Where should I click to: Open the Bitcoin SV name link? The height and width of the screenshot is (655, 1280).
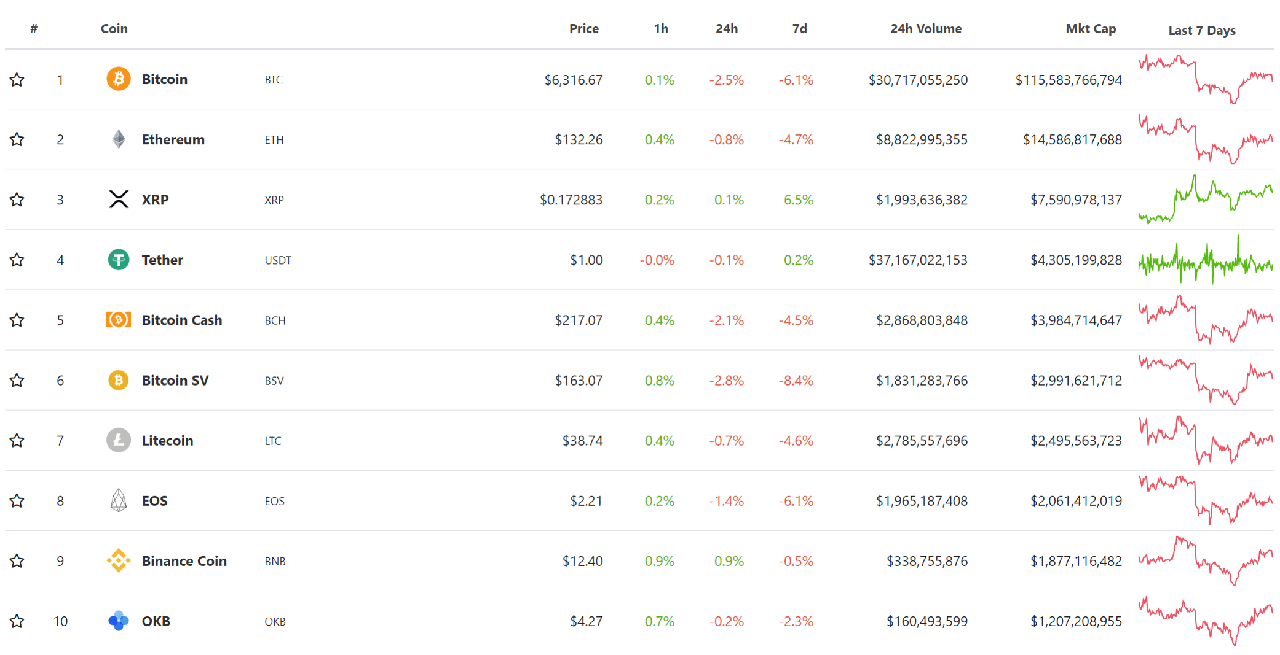[x=175, y=380]
